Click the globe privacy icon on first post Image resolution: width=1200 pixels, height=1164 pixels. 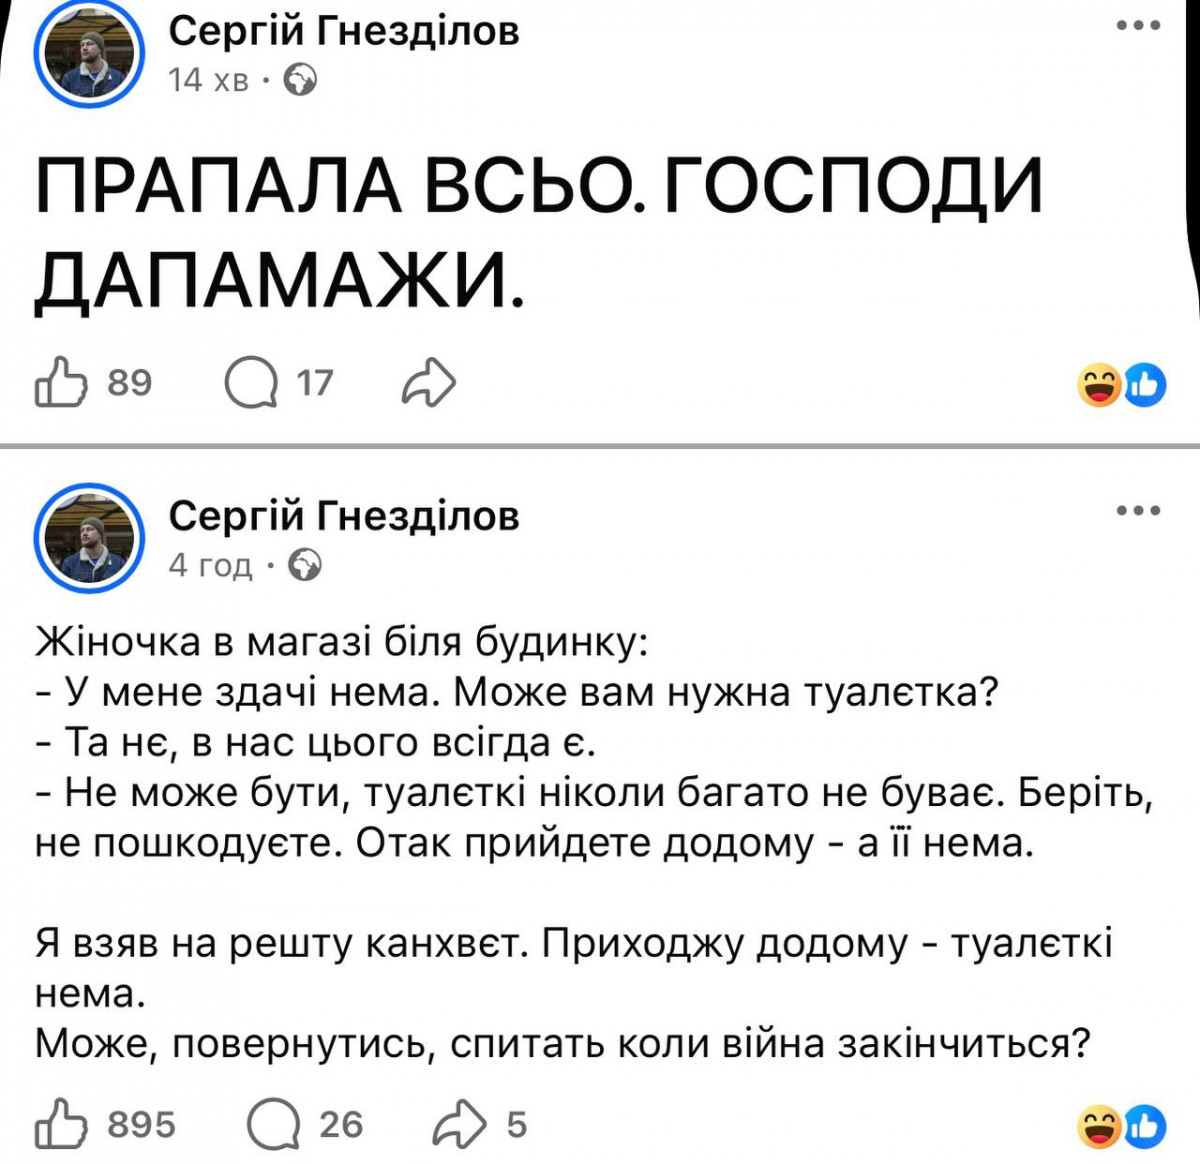[x=301, y=80]
